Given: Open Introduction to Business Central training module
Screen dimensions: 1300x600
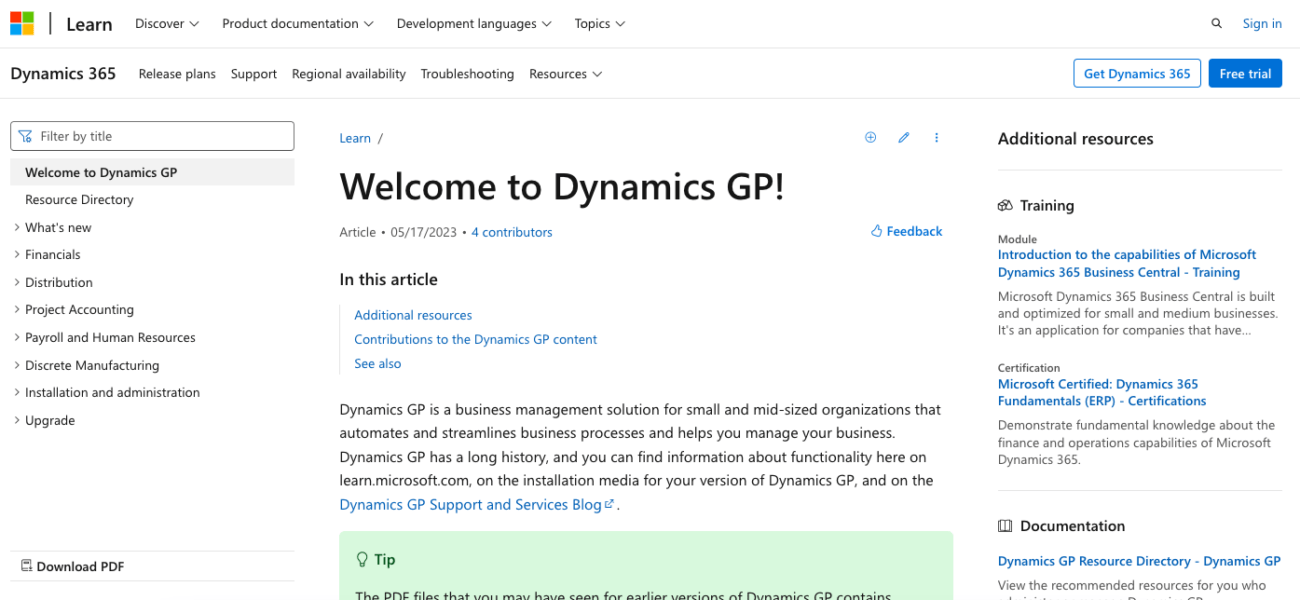Looking at the screenshot, I should 1127,263.
